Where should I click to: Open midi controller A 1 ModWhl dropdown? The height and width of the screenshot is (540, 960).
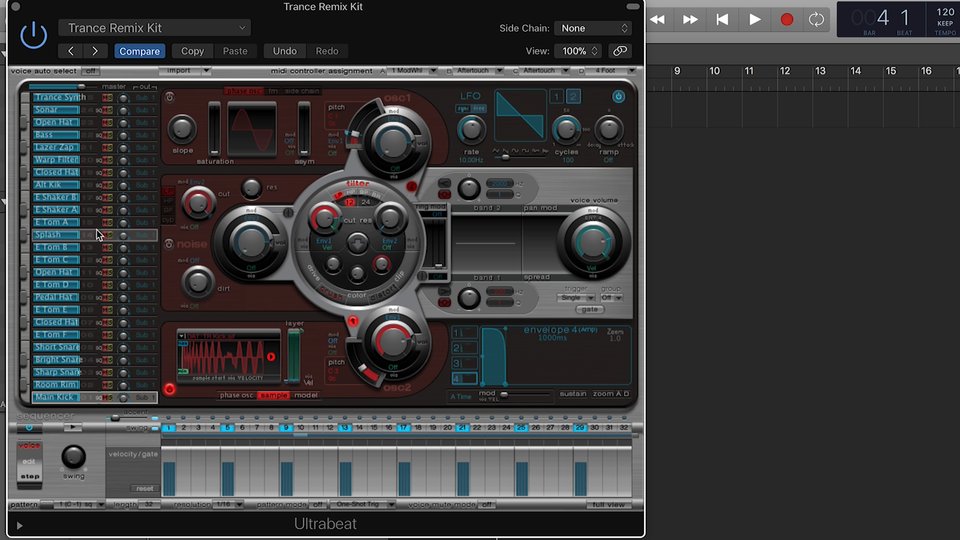pyautogui.click(x=413, y=71)
